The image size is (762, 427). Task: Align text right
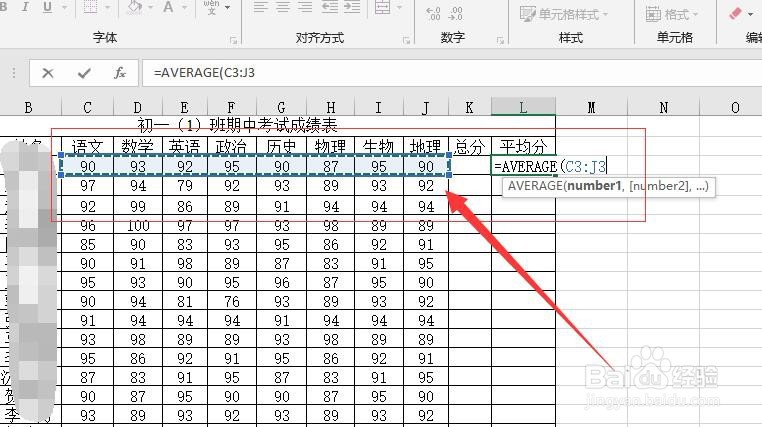tap(305, 7)
